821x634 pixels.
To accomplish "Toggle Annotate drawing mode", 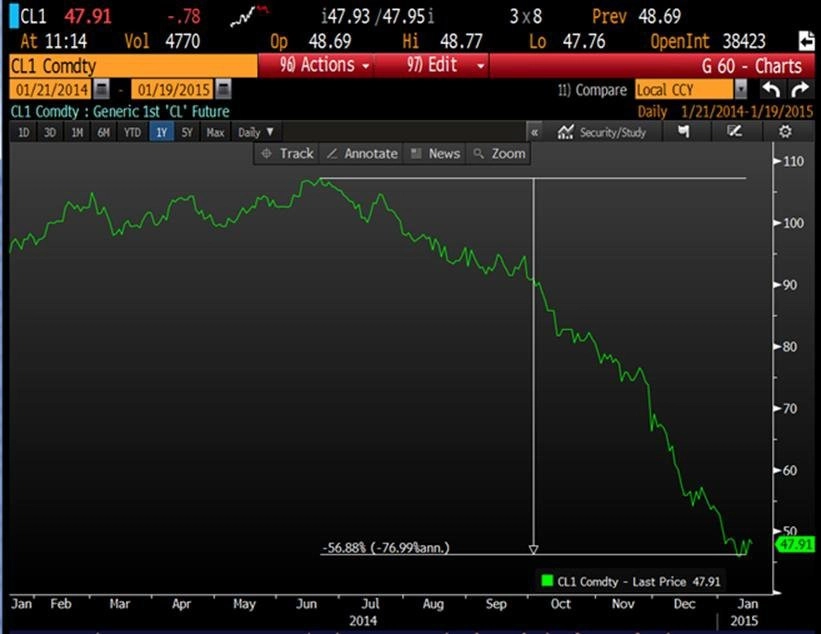I will 361,153.
